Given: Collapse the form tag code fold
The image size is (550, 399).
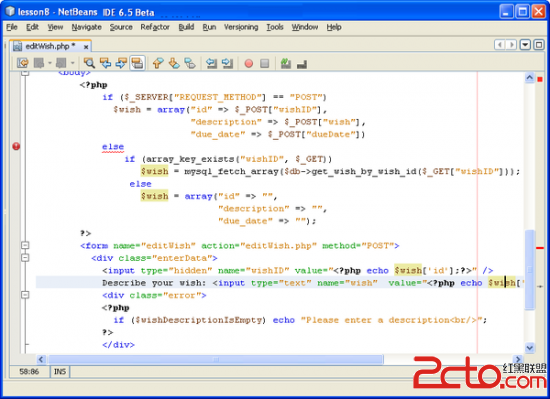Looking at the screenshot, I should pyautogui.click(x=25, y=245).
